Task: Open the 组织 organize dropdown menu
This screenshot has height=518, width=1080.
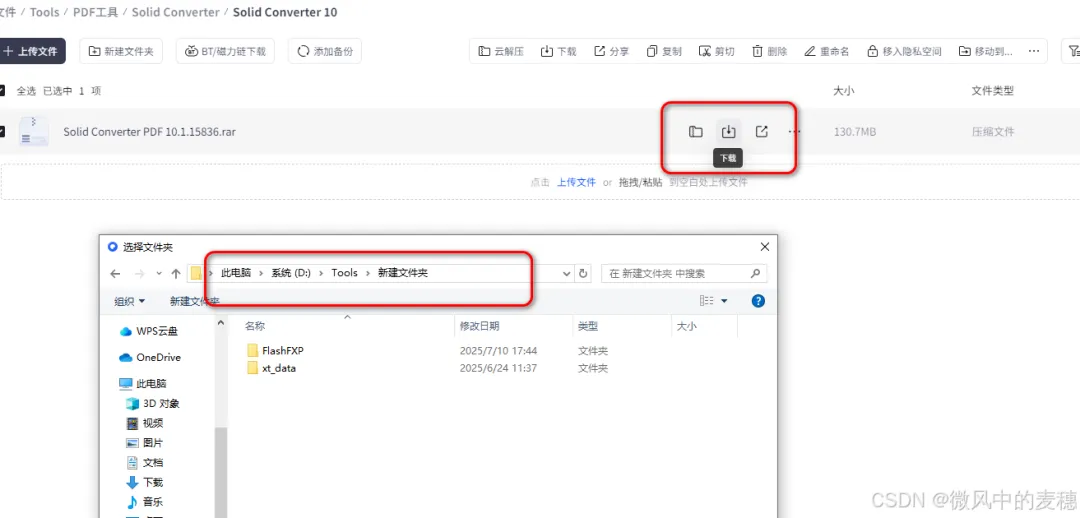Action: [129, 301]
